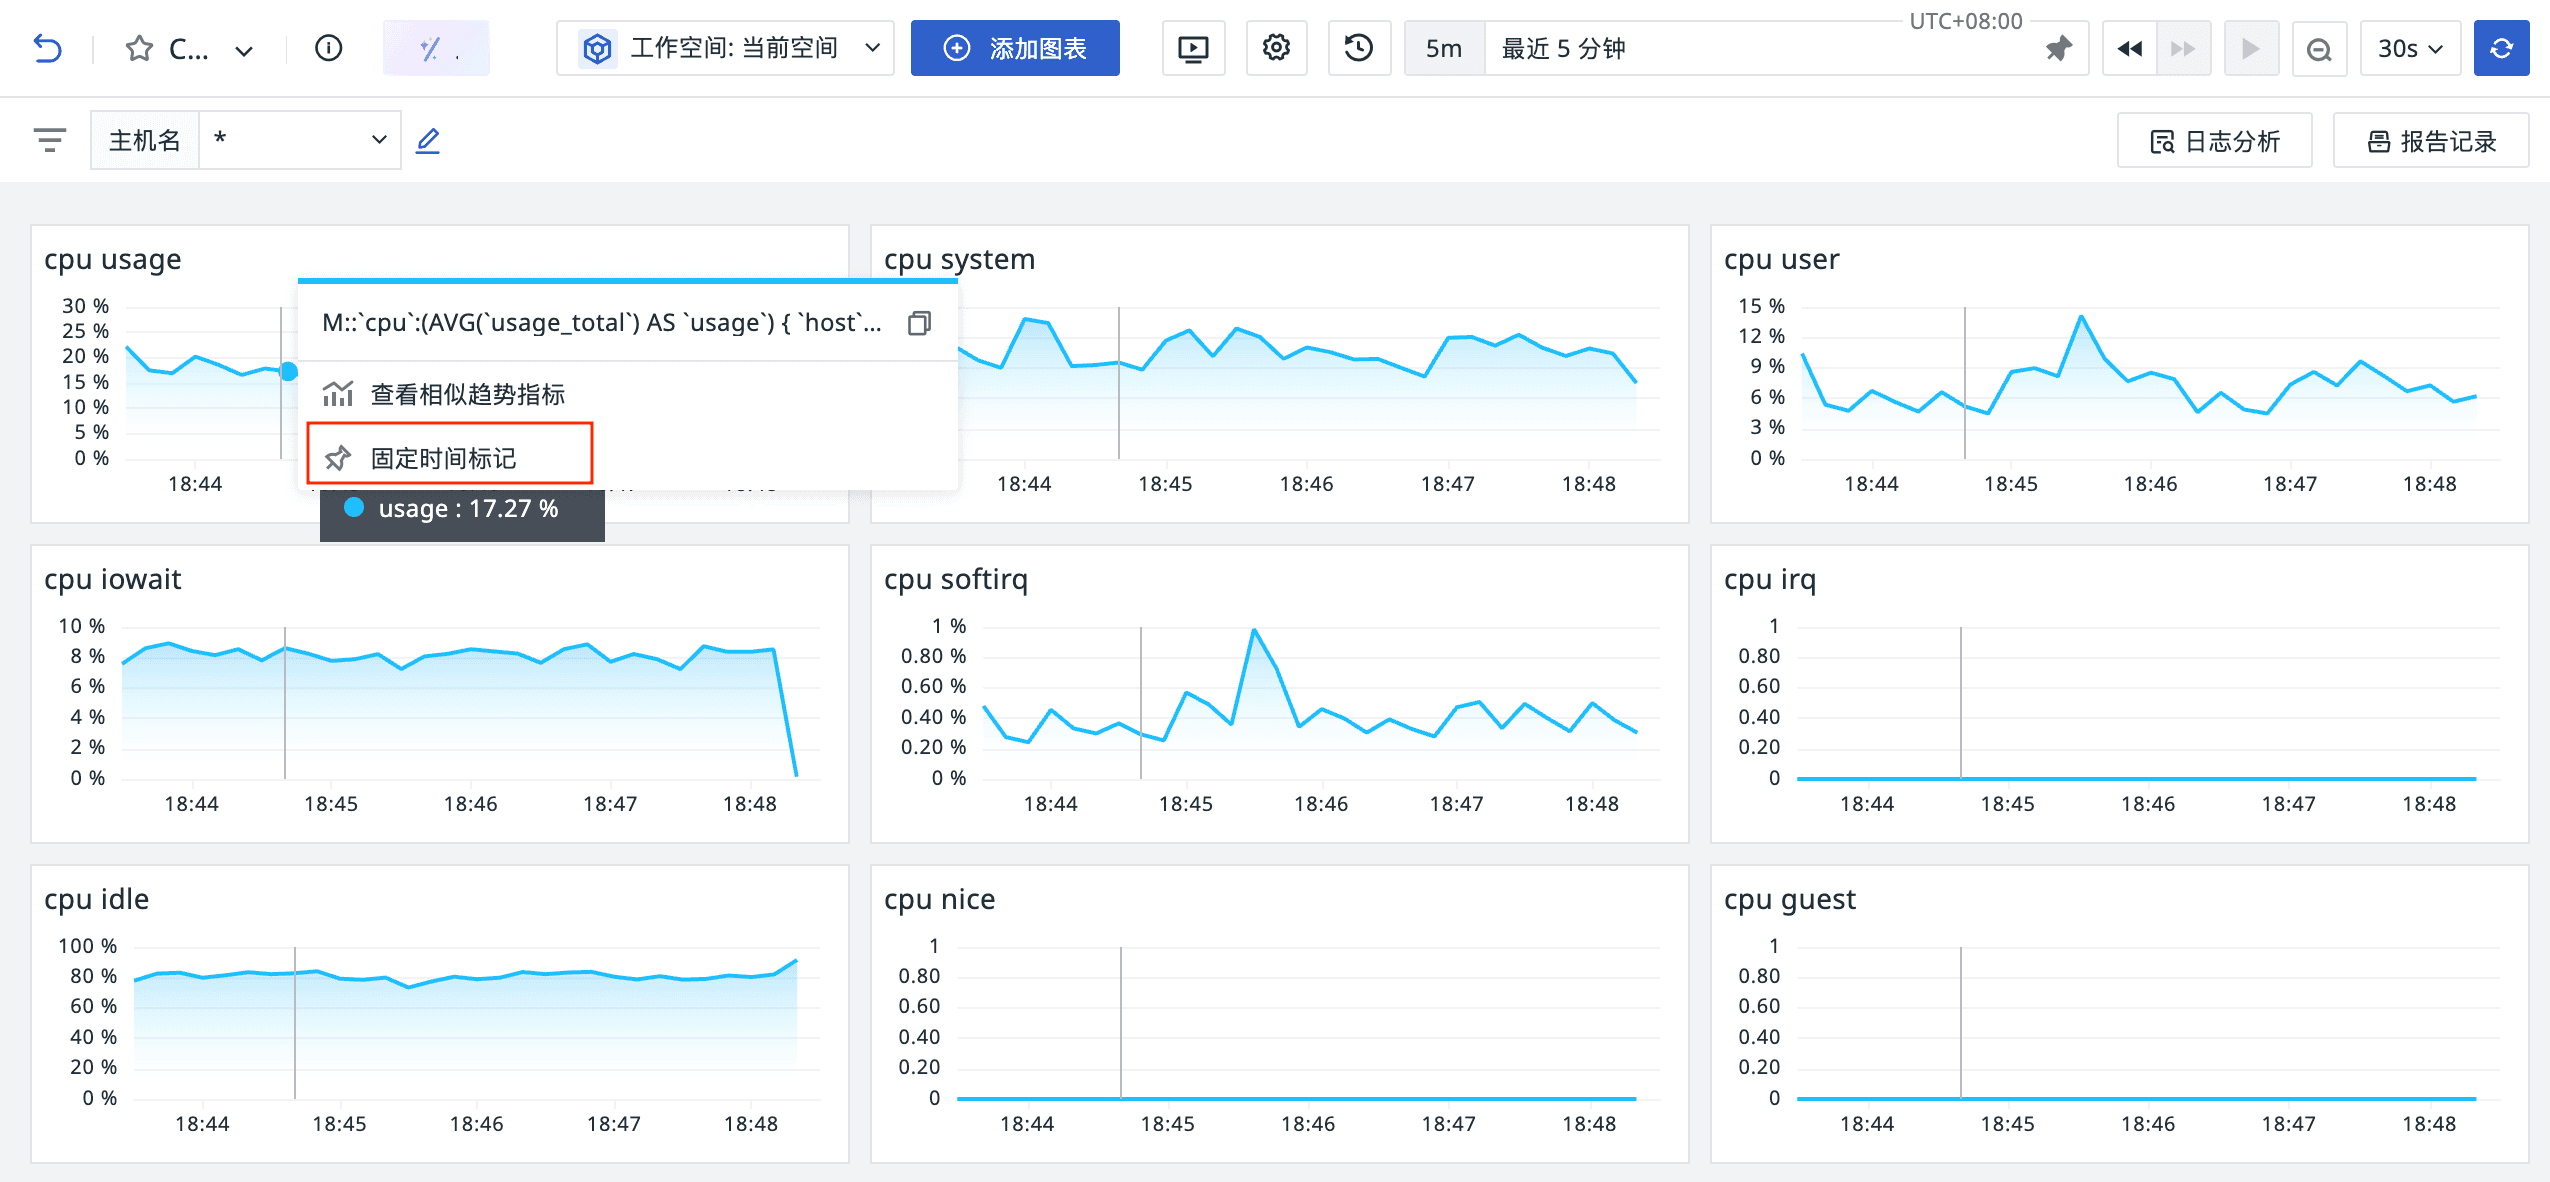
Task: Open the gear settings icon
Action: (1275, 48)
